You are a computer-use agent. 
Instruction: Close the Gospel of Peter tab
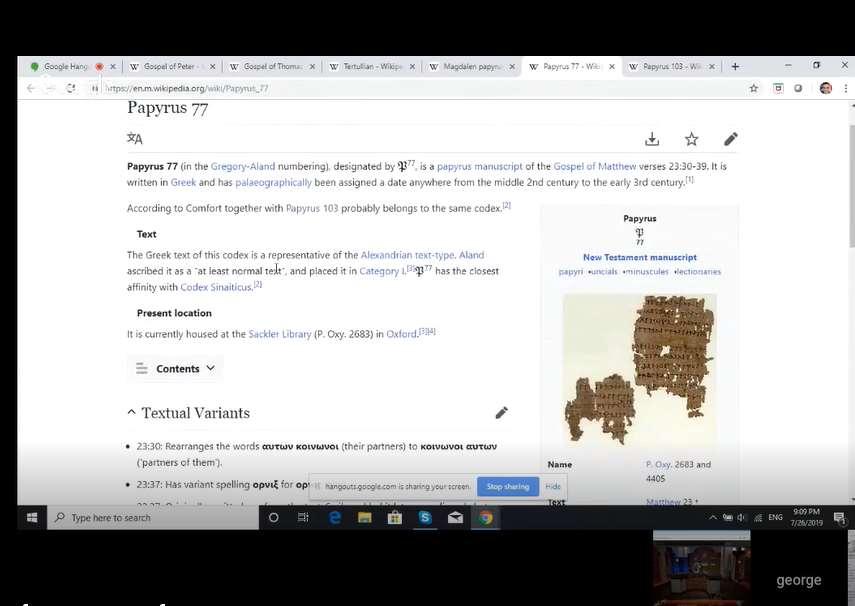click(x=213, y=67)
